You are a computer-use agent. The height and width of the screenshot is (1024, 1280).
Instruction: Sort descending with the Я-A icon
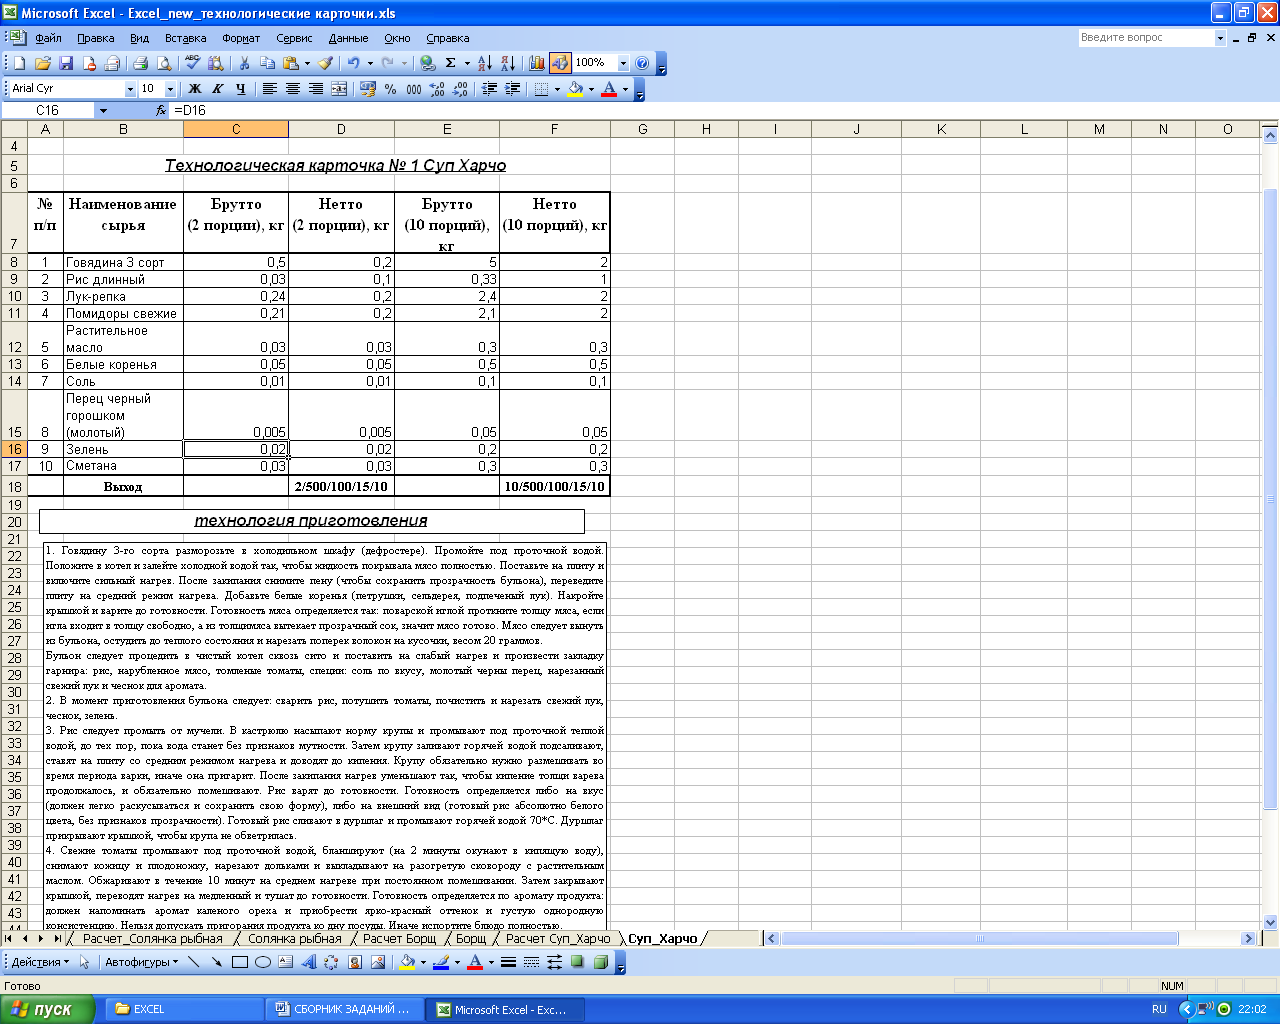tap(507, 63)
